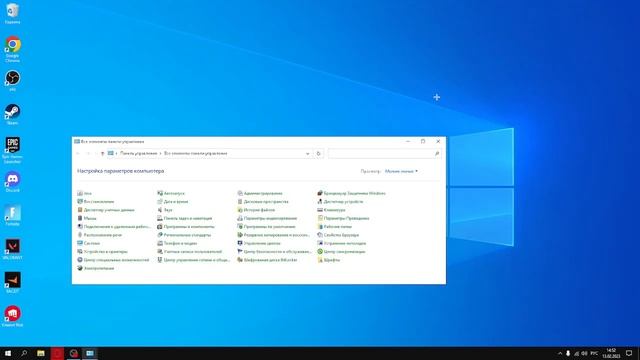
Task: Open the Power Options (Электропитание) icon
Action: 80,268
